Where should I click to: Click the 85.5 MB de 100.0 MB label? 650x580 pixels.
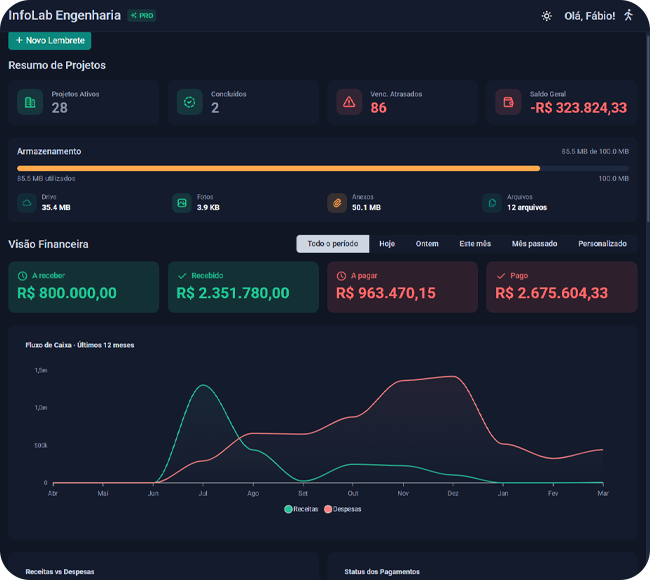point(595,152)
